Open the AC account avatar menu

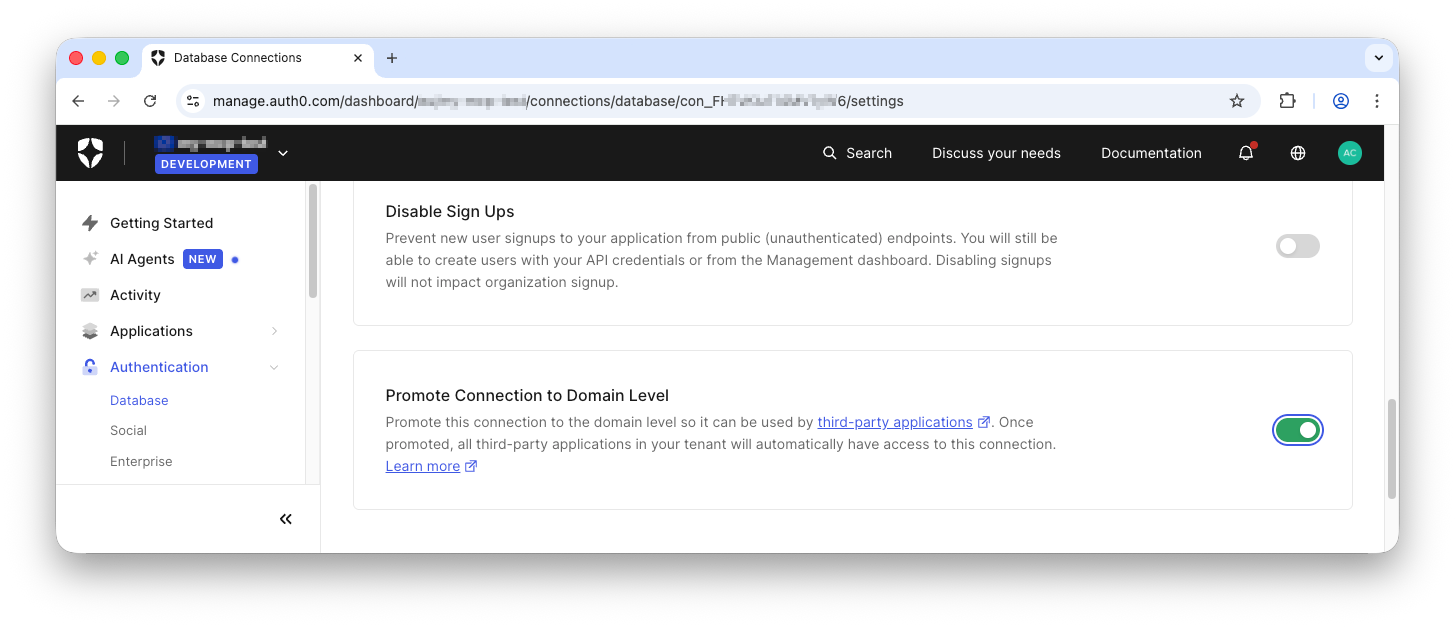tap(1349, 153)
